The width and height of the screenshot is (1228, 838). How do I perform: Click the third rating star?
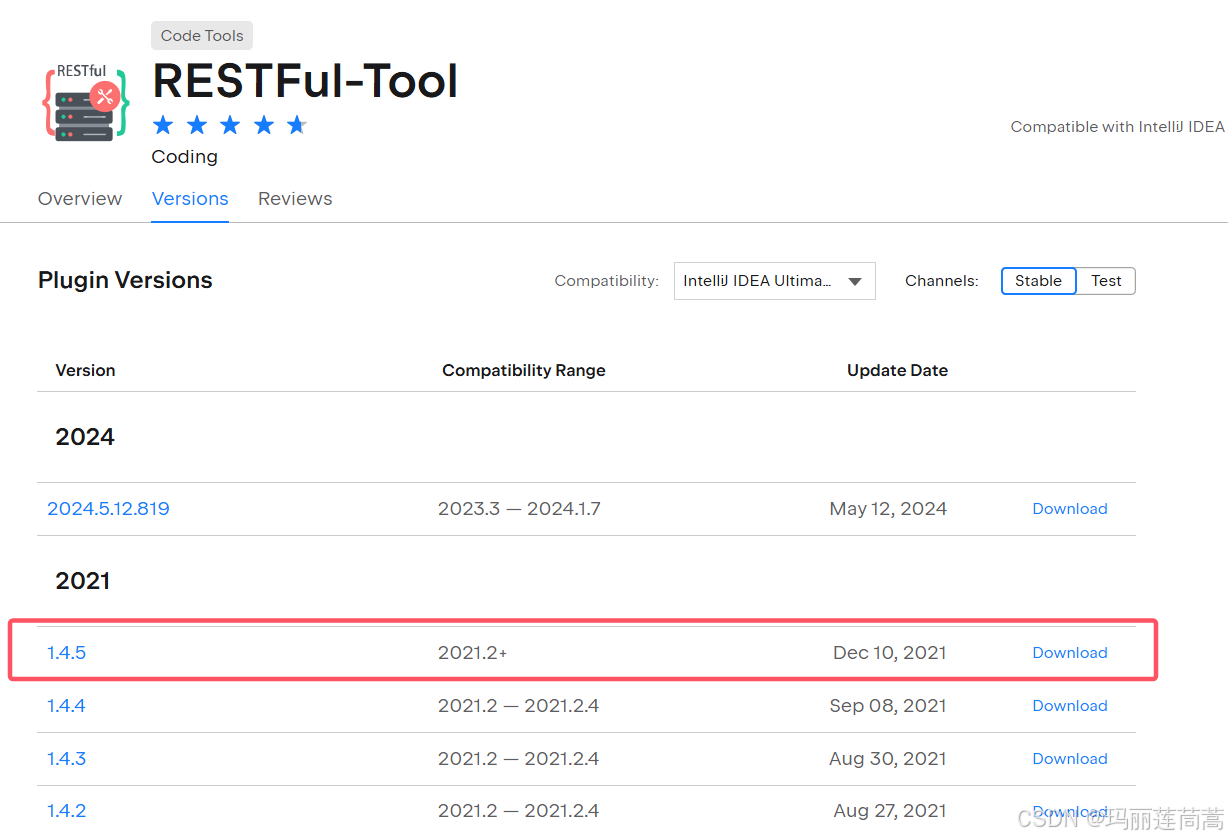229,124
